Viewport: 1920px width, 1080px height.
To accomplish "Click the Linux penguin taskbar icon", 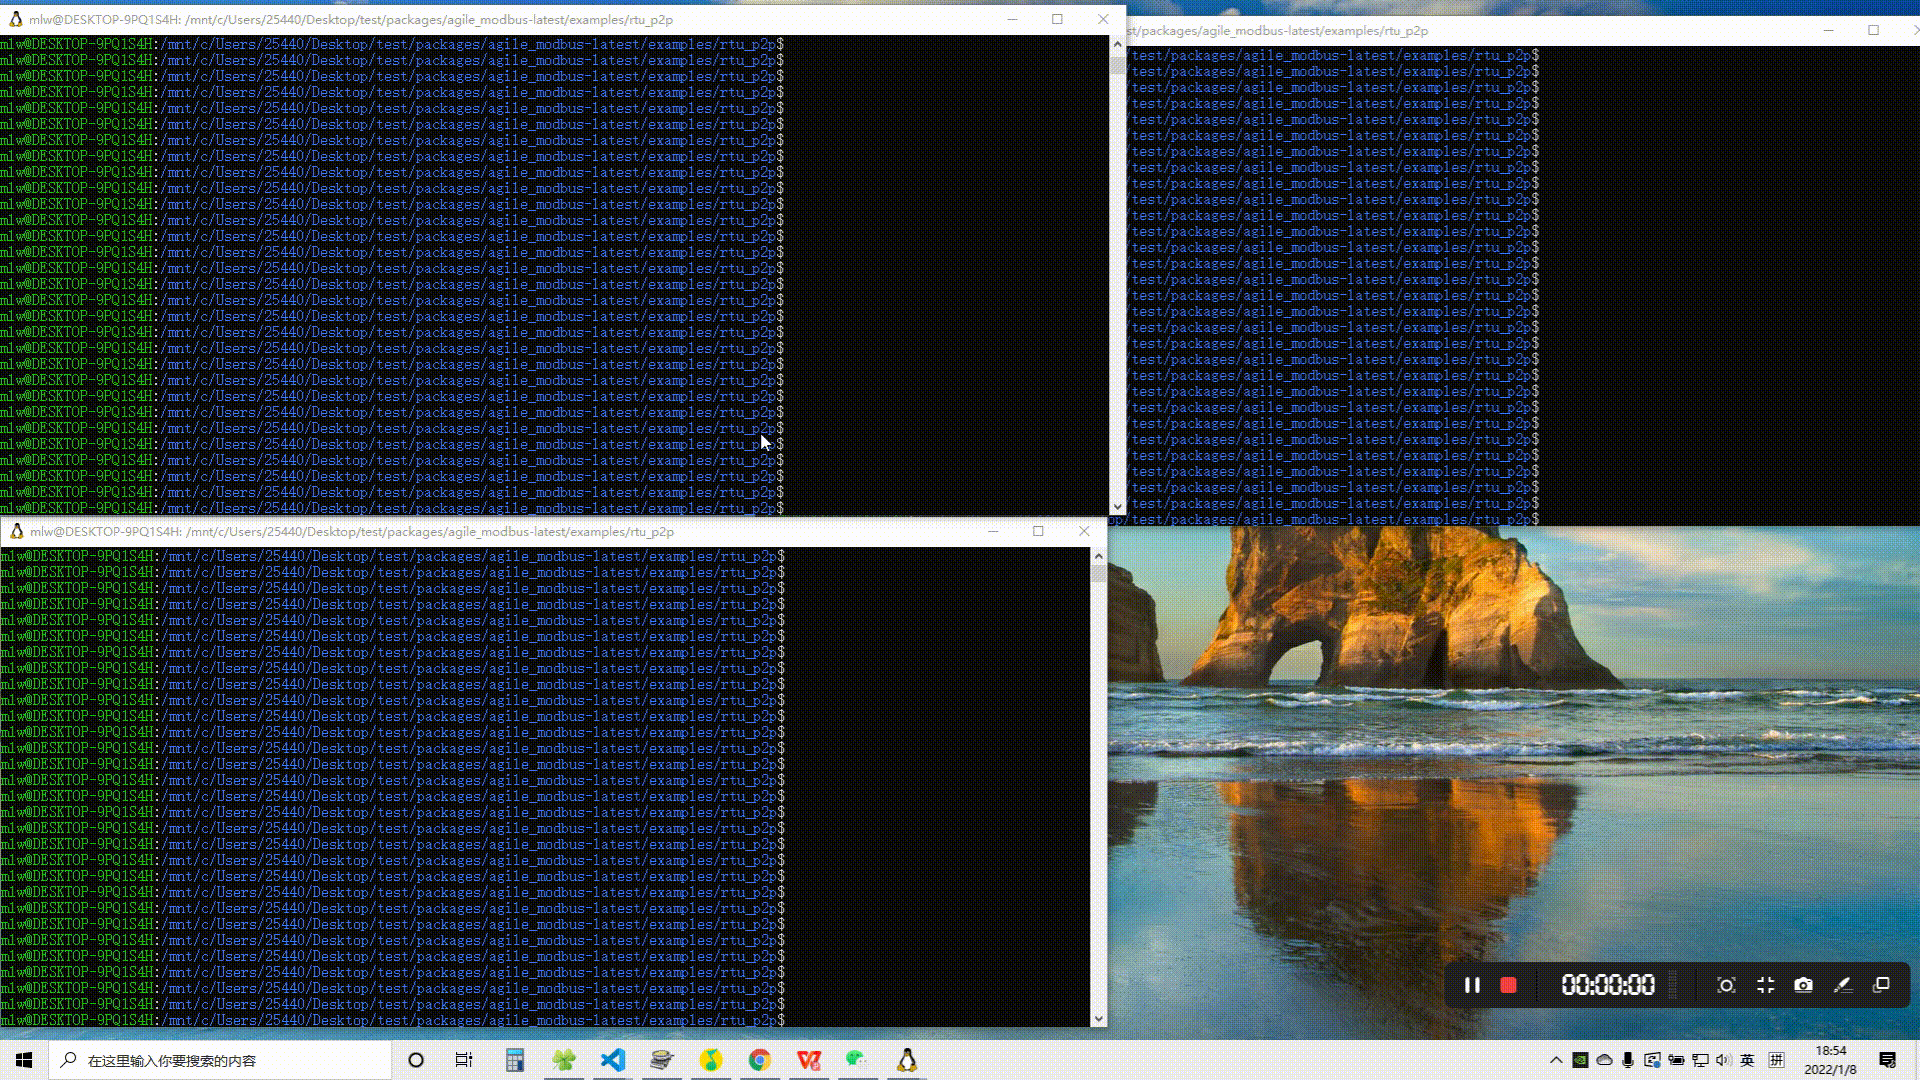I will [906, 1060].
